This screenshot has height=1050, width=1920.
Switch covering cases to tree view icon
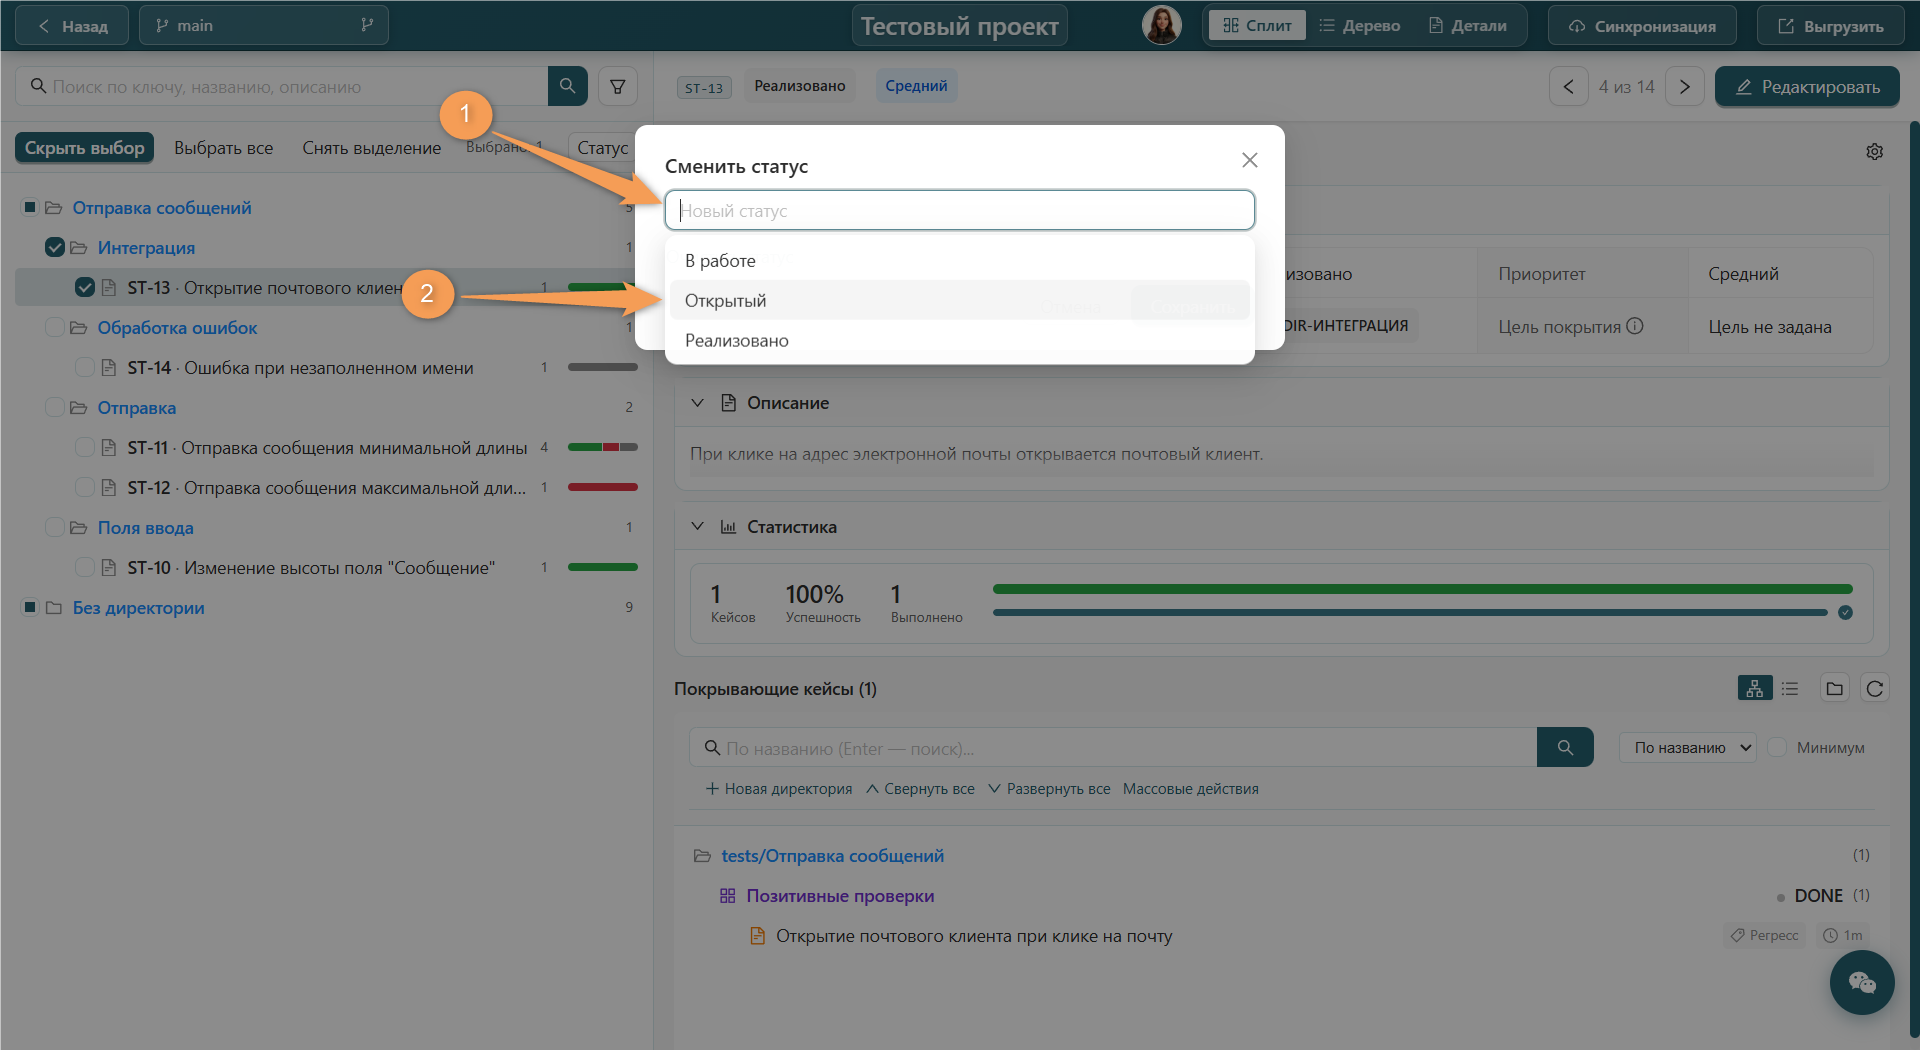point(1755,688)
